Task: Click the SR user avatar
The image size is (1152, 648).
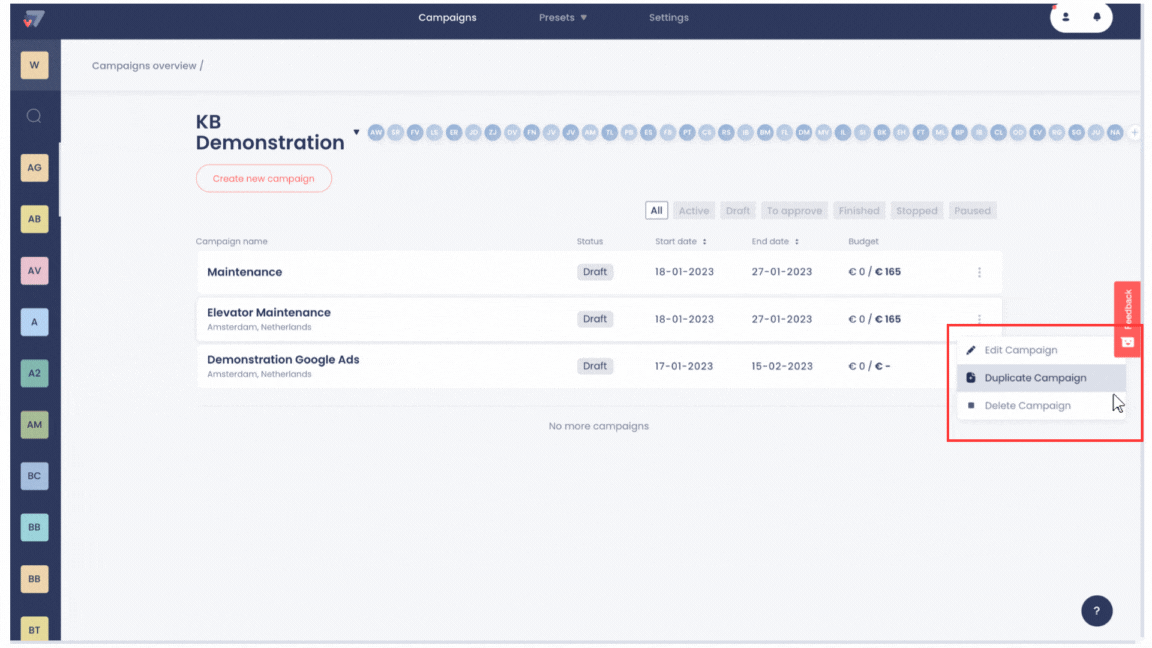Action: (395, 132)
